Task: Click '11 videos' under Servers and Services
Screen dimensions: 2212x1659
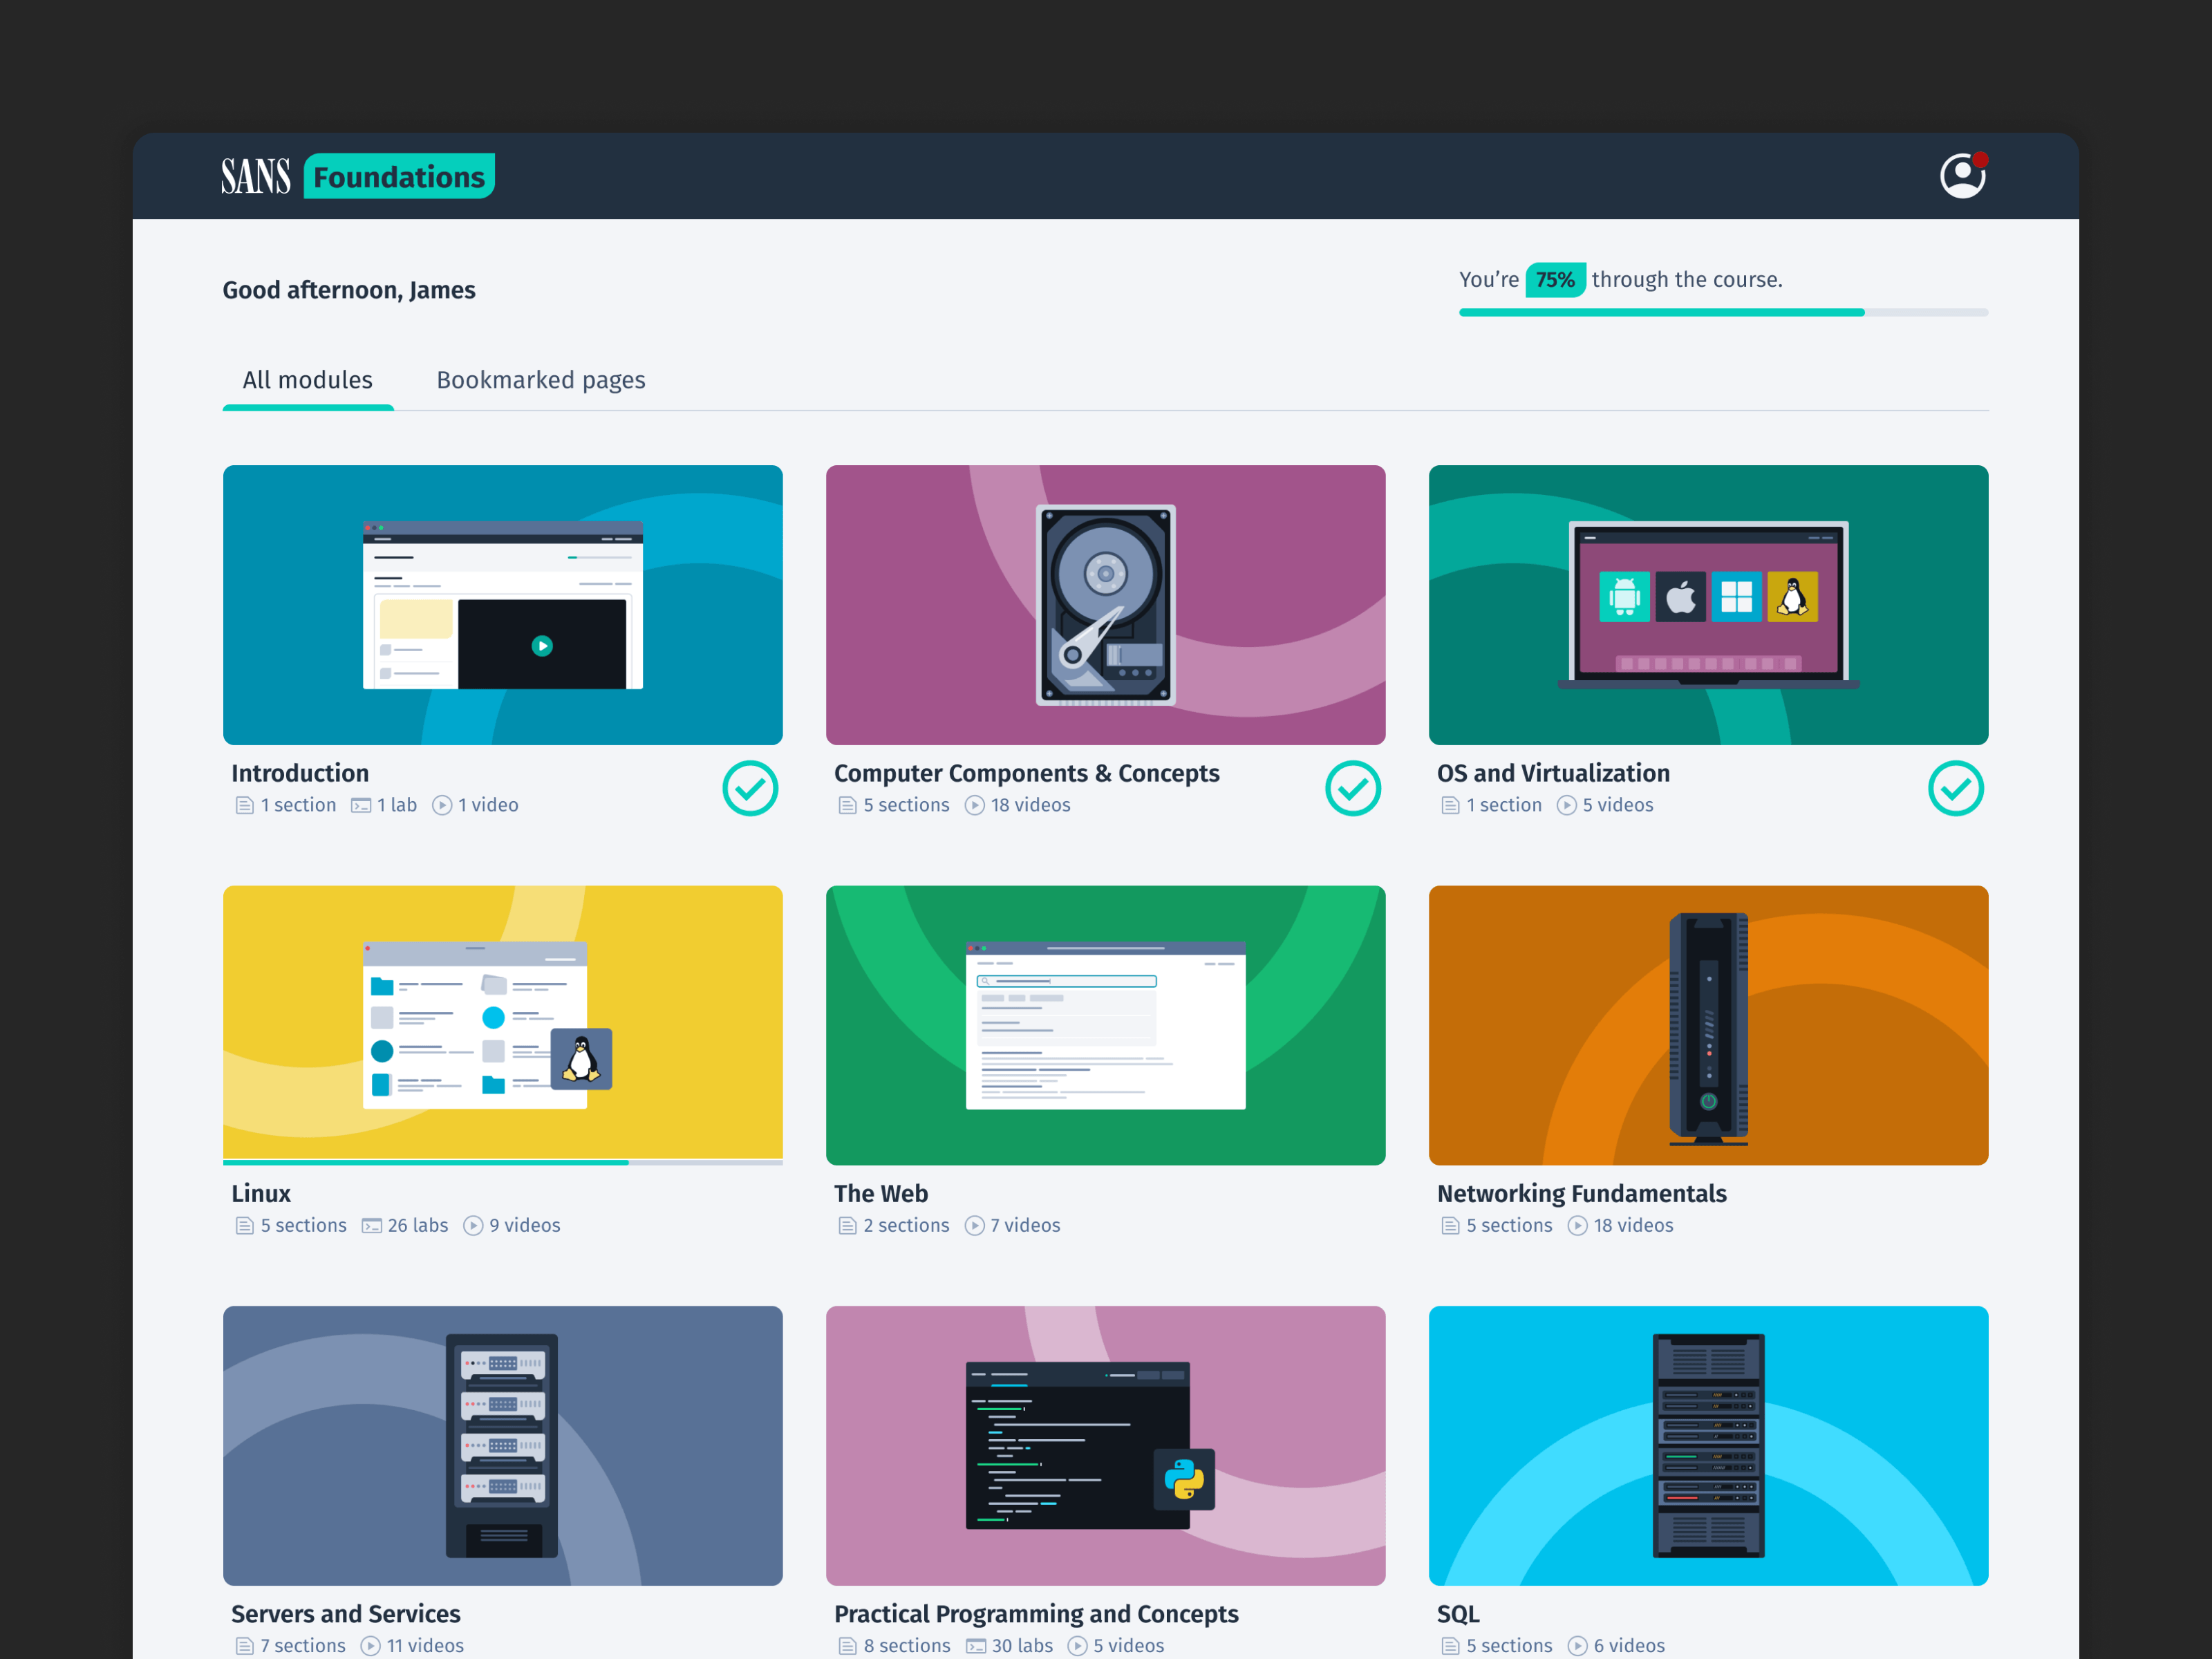Action: pyautogui.click(x=425, y=1645)
